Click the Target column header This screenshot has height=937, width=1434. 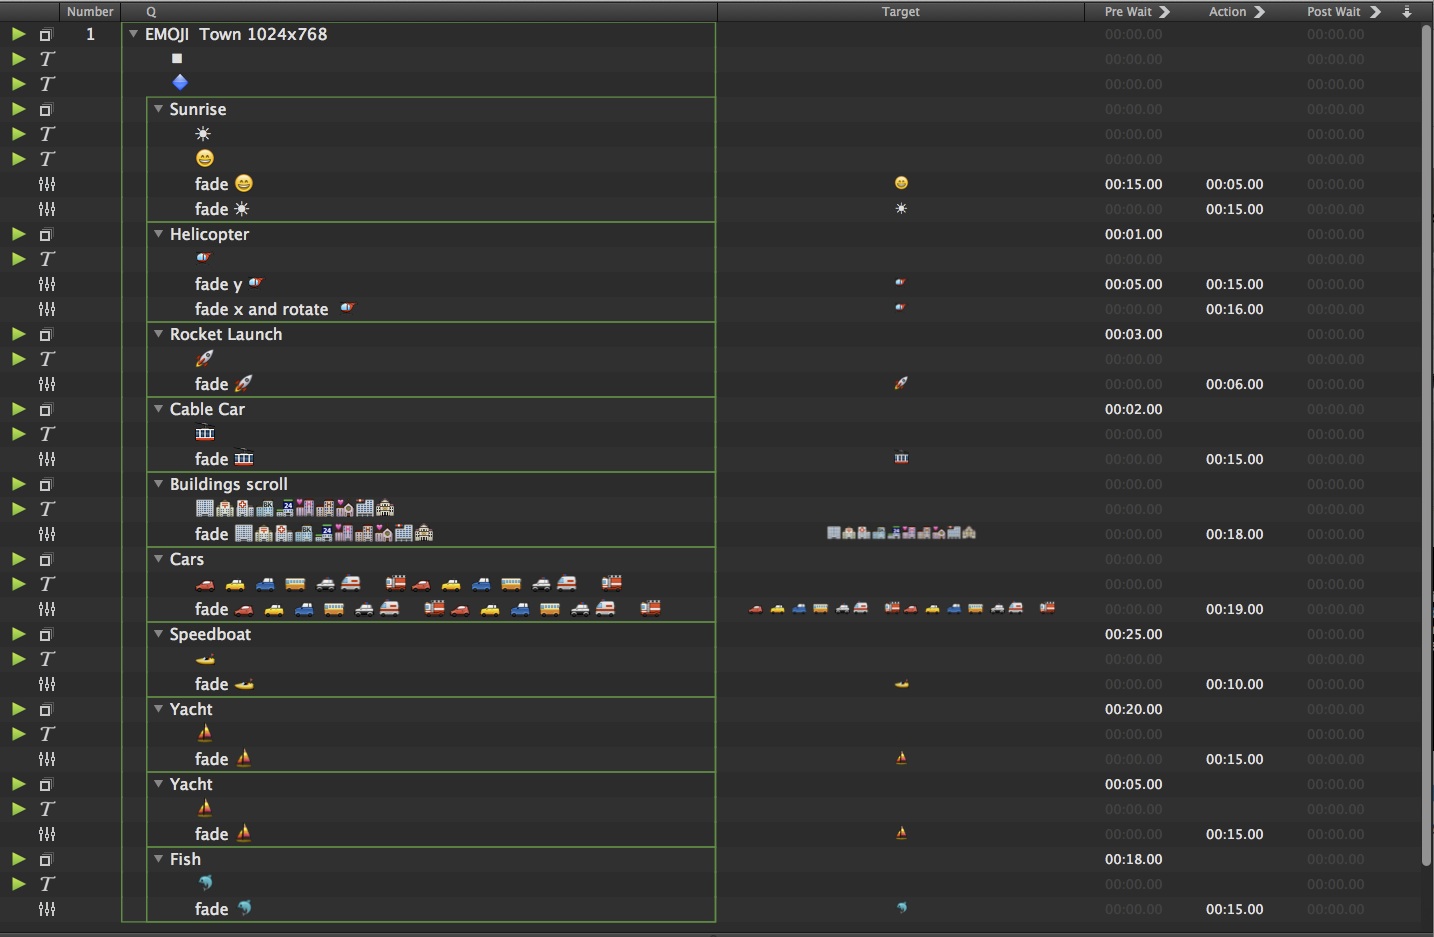tap(900, 12)
